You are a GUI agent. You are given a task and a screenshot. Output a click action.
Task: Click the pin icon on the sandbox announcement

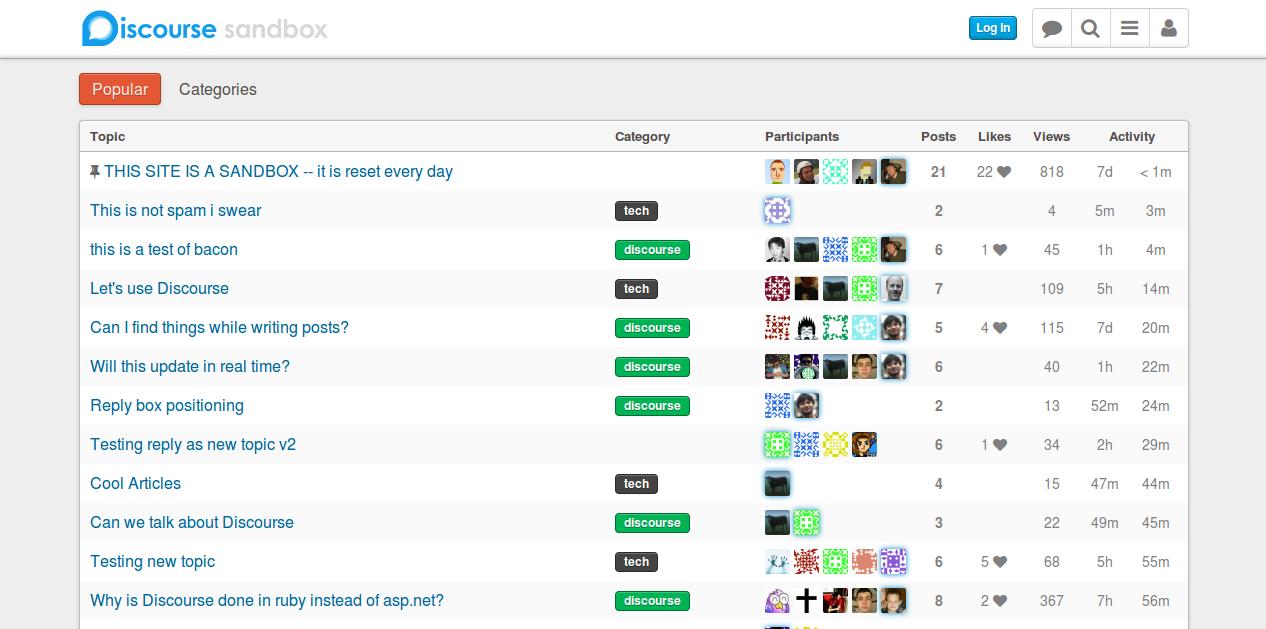tap(95, 171)
